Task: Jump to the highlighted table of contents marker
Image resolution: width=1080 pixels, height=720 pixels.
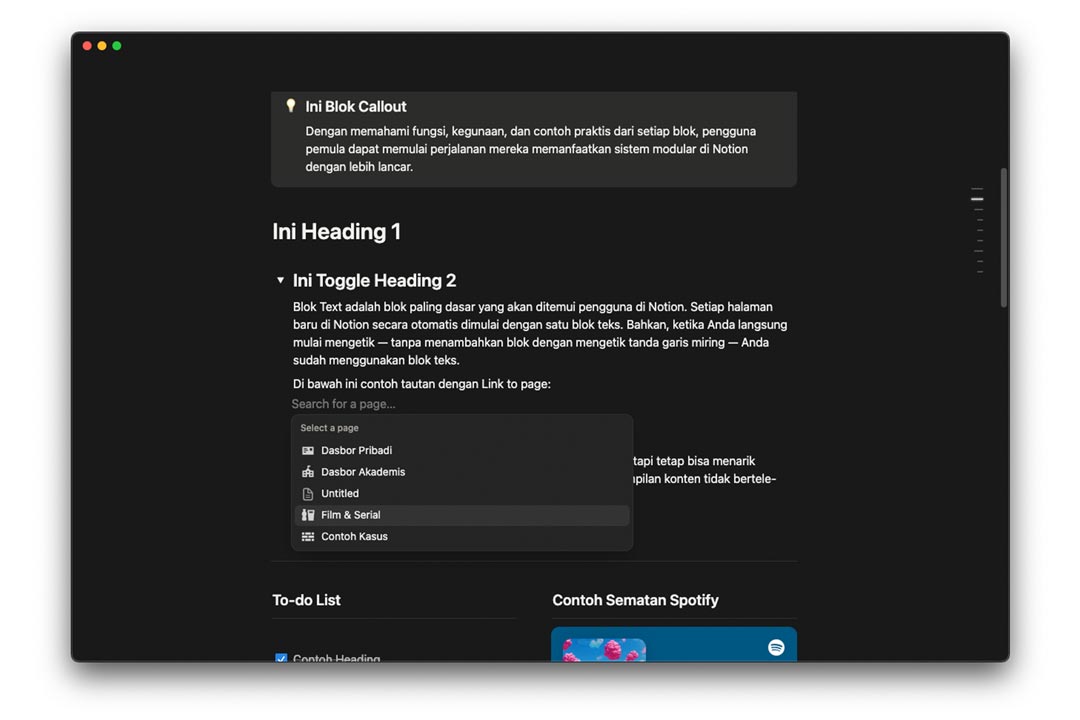Action: 977,199
